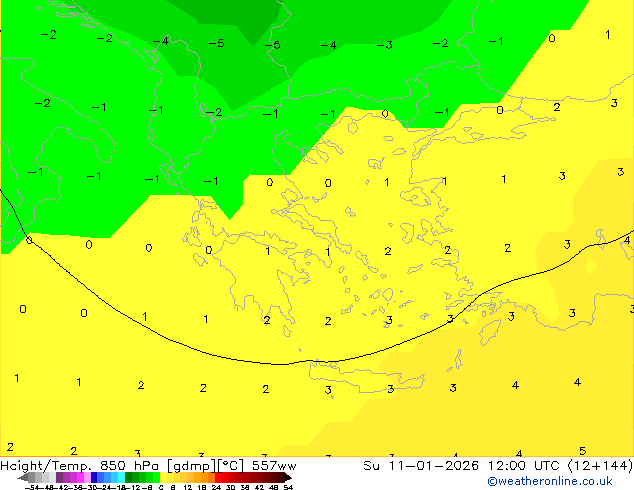
Task: Pick the yellow swatch on the colour scale
Action: click(x=163, y=477)
